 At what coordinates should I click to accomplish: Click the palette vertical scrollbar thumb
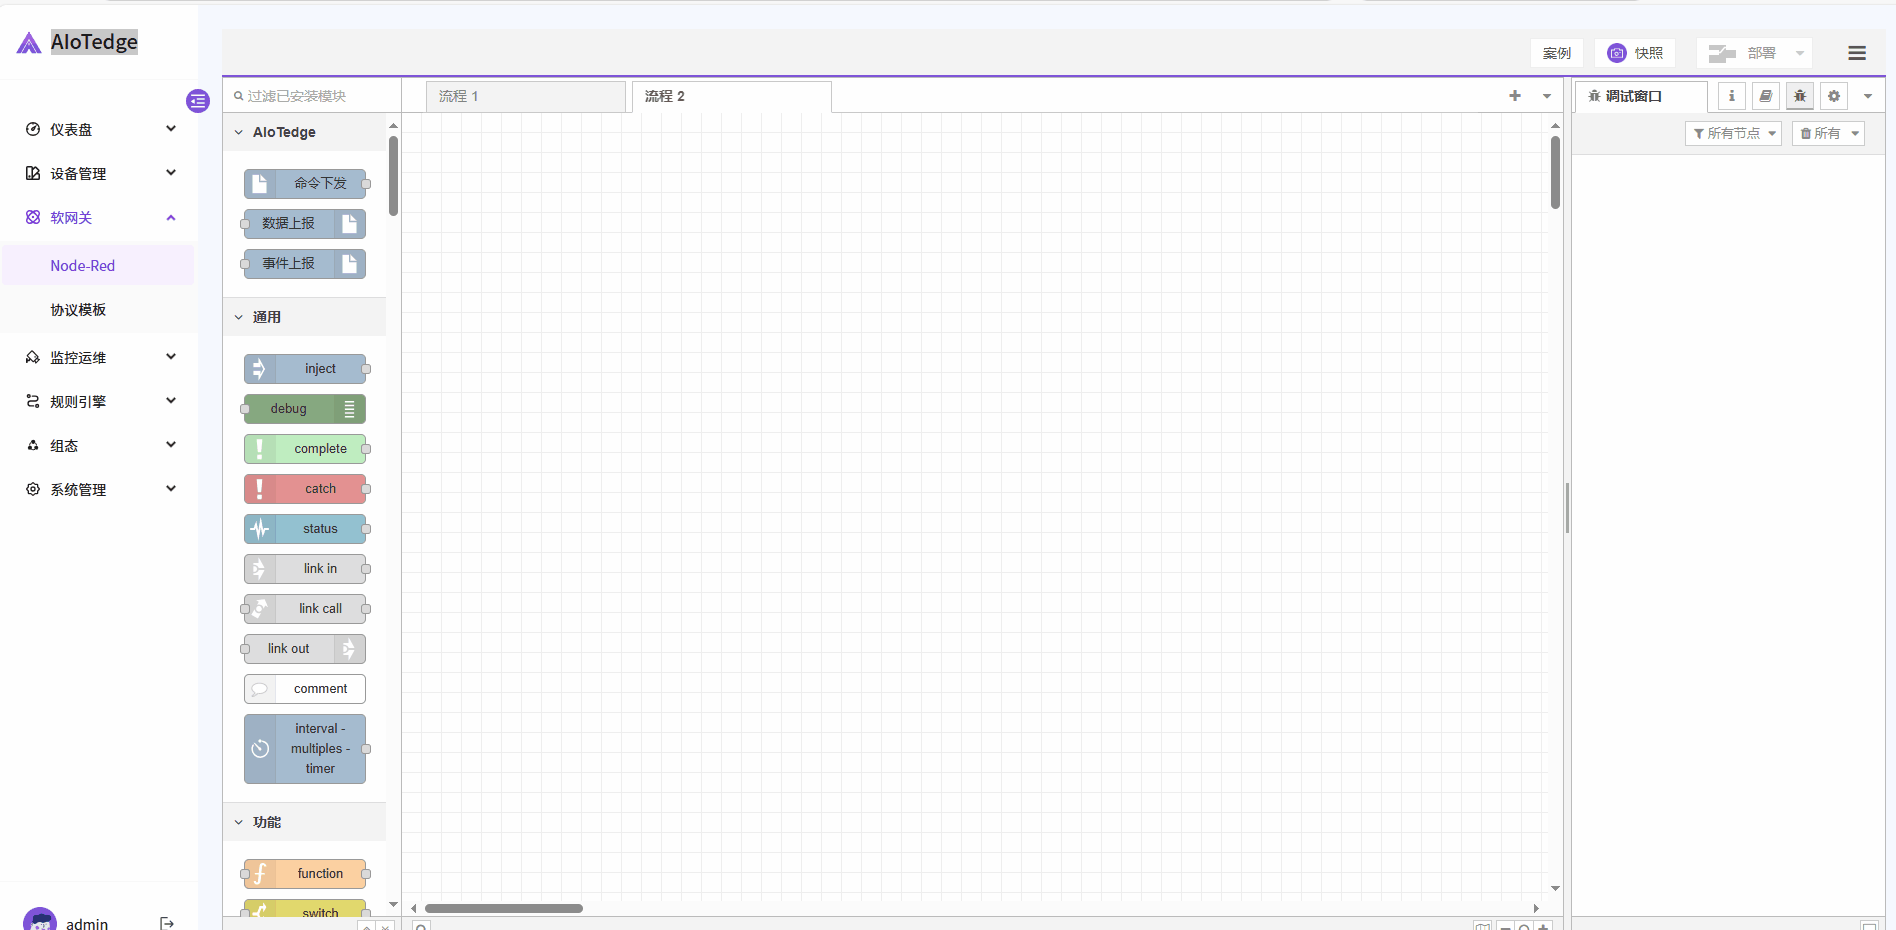[x=393, y=175]
